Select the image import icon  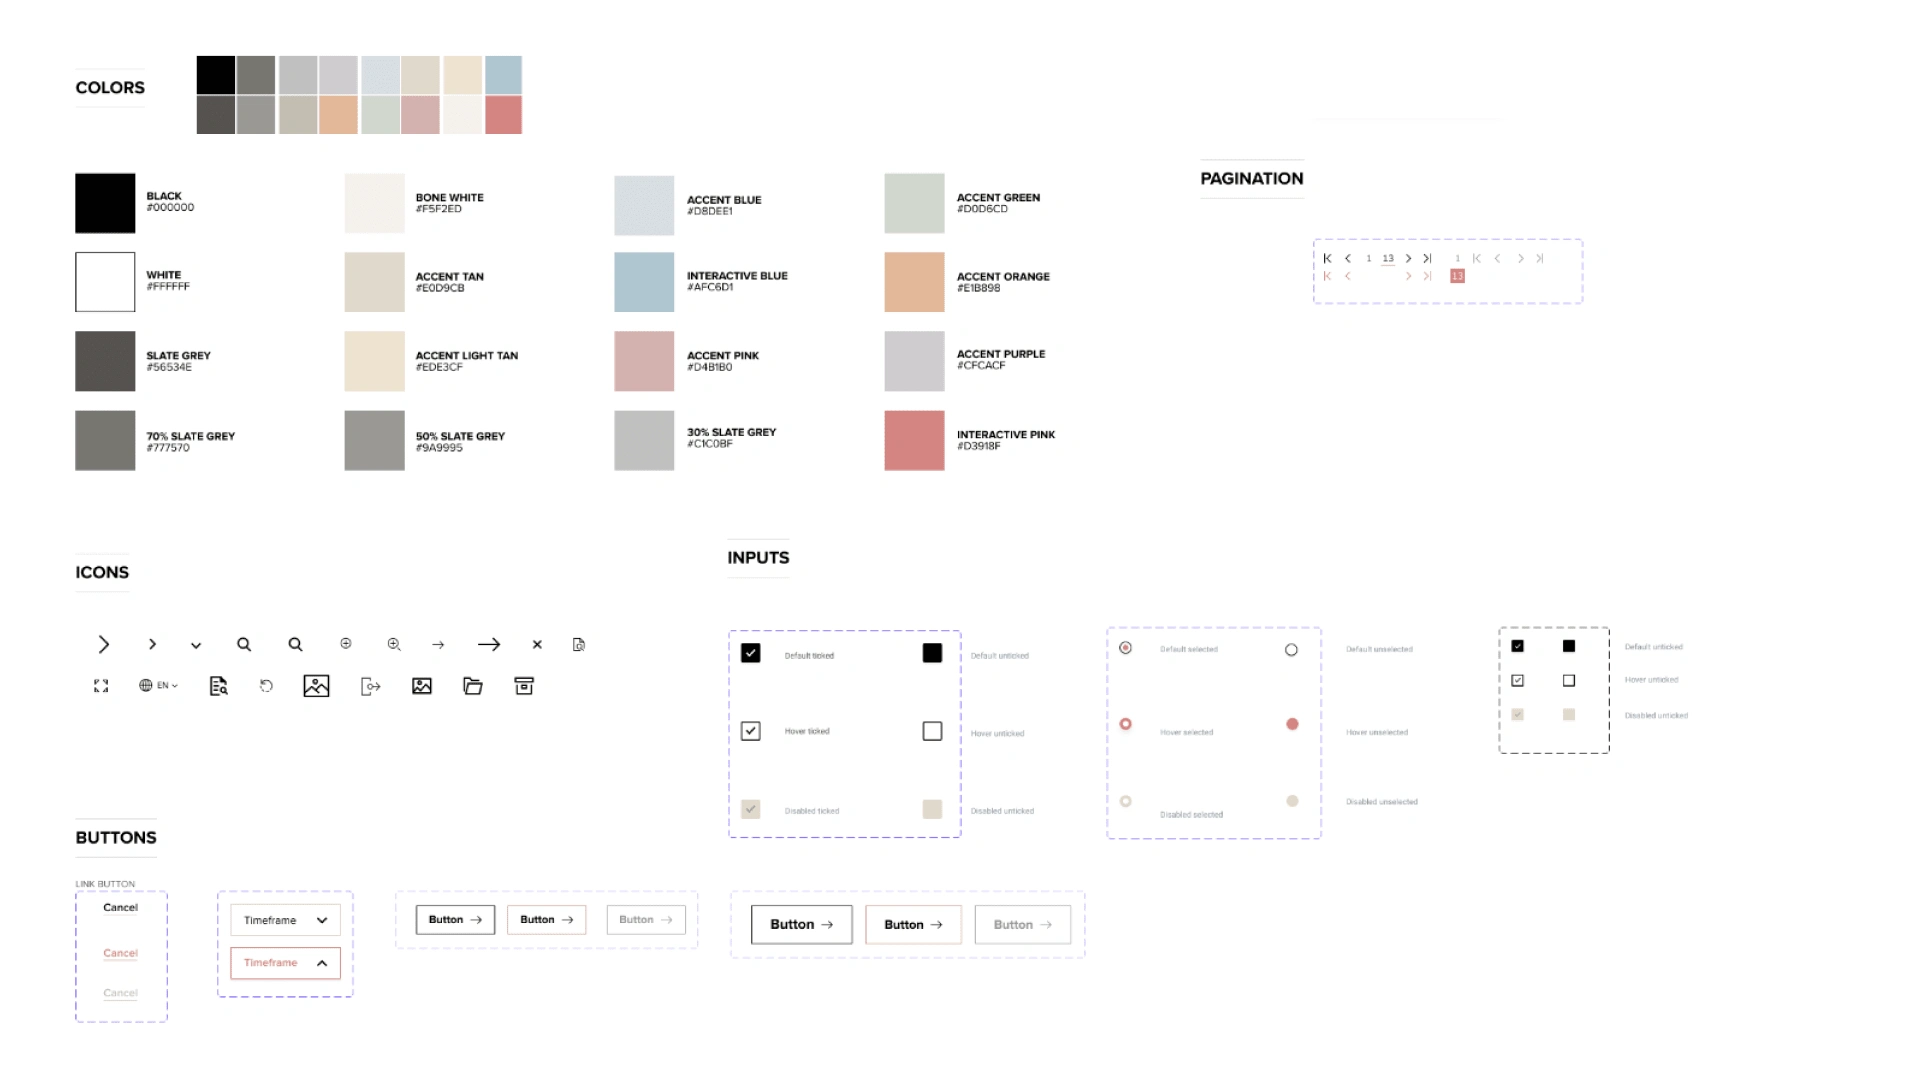[422, 686]
